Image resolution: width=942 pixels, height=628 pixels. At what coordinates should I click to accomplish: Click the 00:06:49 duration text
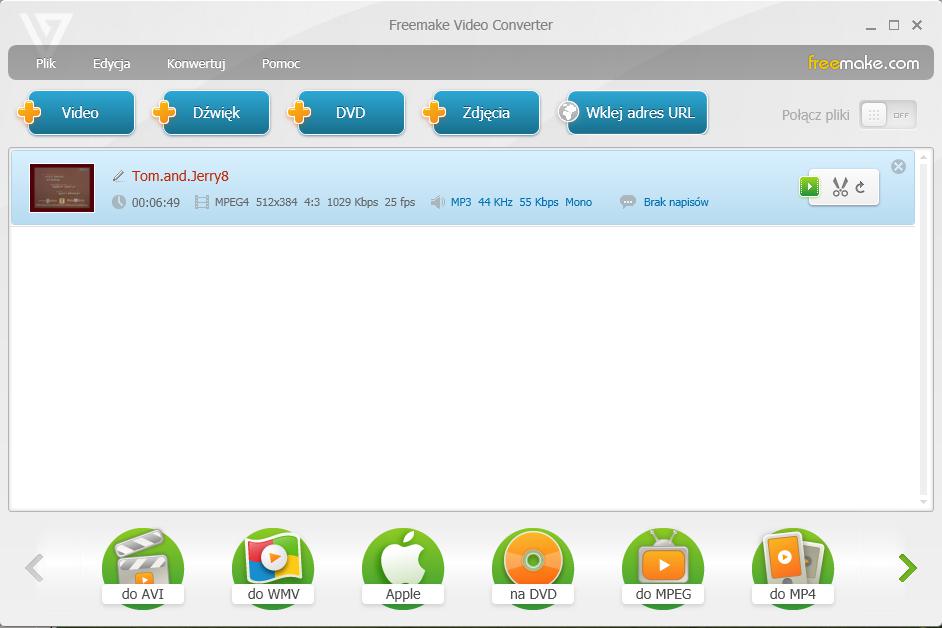(x=156, y=203)
